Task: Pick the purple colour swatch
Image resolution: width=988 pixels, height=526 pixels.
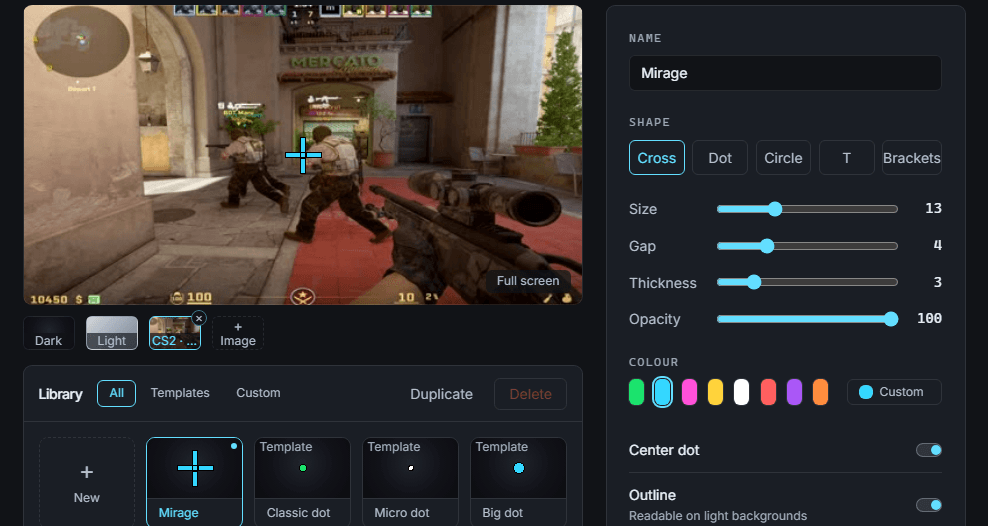Action: 794,392
